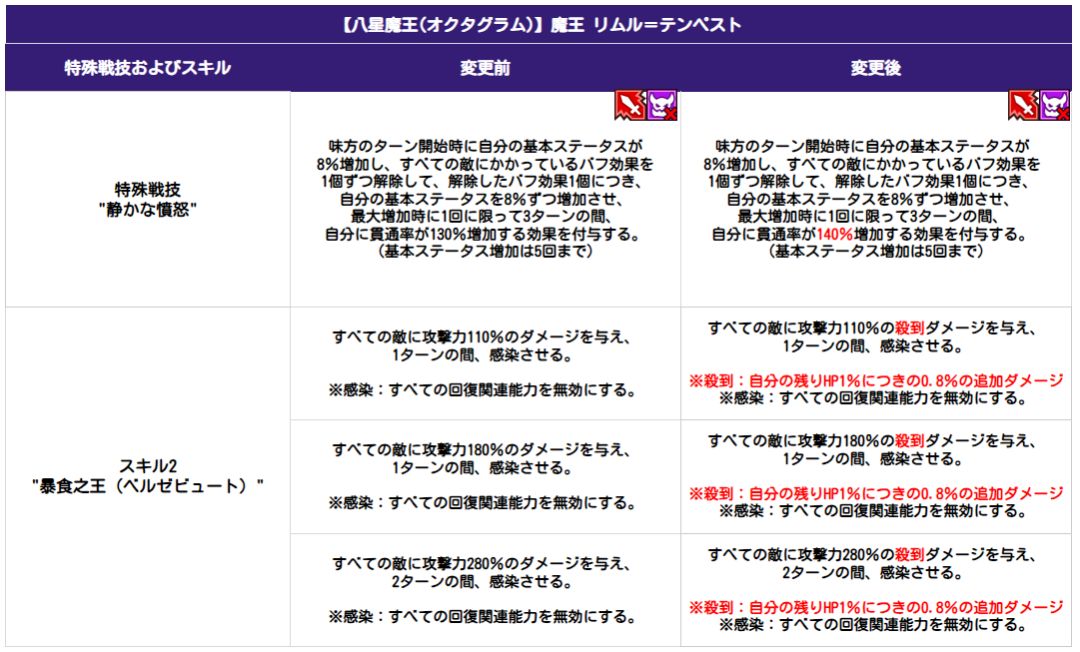Click 変更前 ※感染 note in the 180% row
This screenshot has height=652, width=1080.
click(x=482, y=503)
